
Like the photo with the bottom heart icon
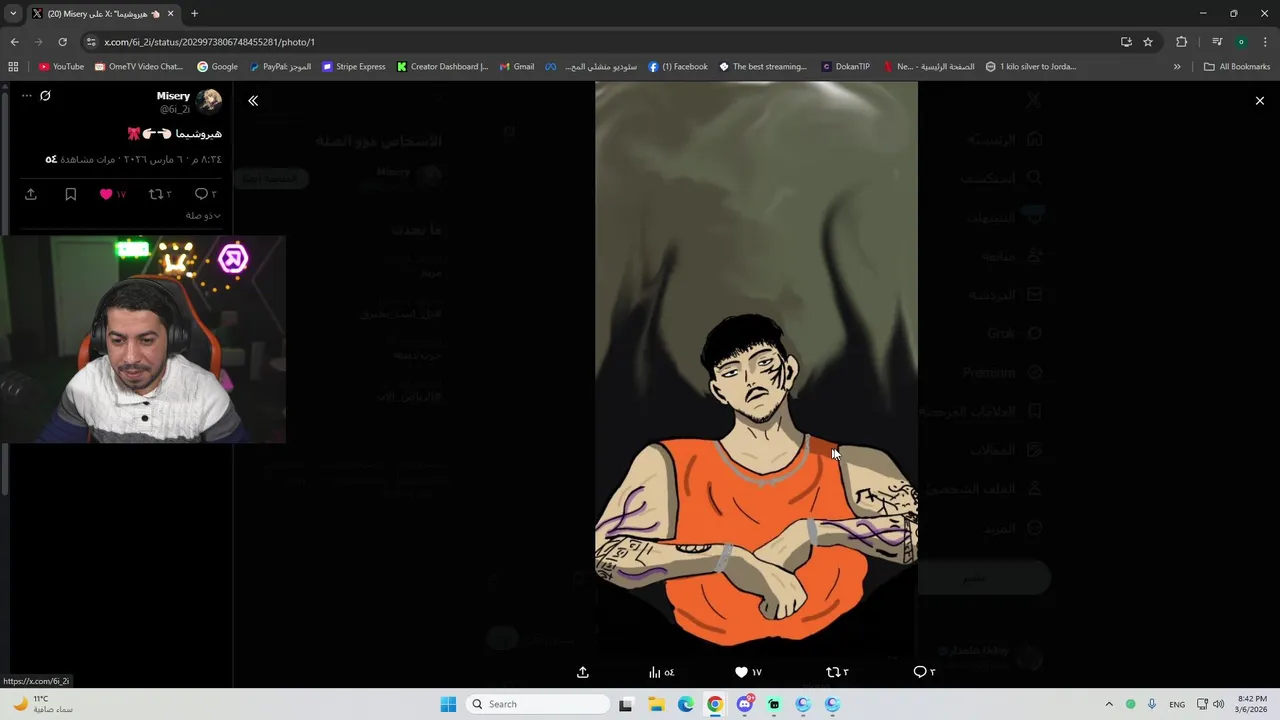pos(748,672)
